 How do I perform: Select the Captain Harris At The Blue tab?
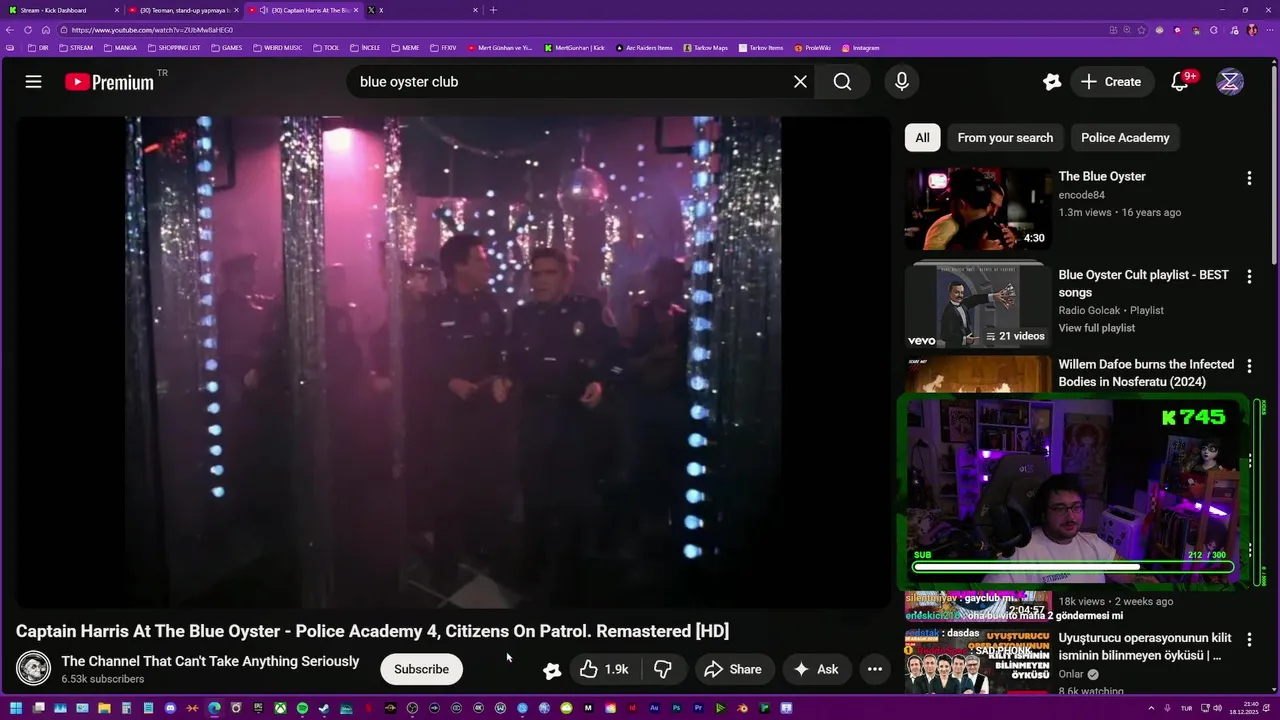(x=303, y=10)
